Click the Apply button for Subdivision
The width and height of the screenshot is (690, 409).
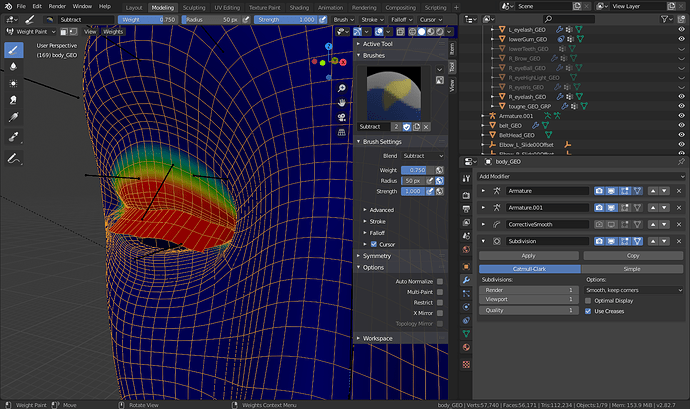[x=529, y=256]
